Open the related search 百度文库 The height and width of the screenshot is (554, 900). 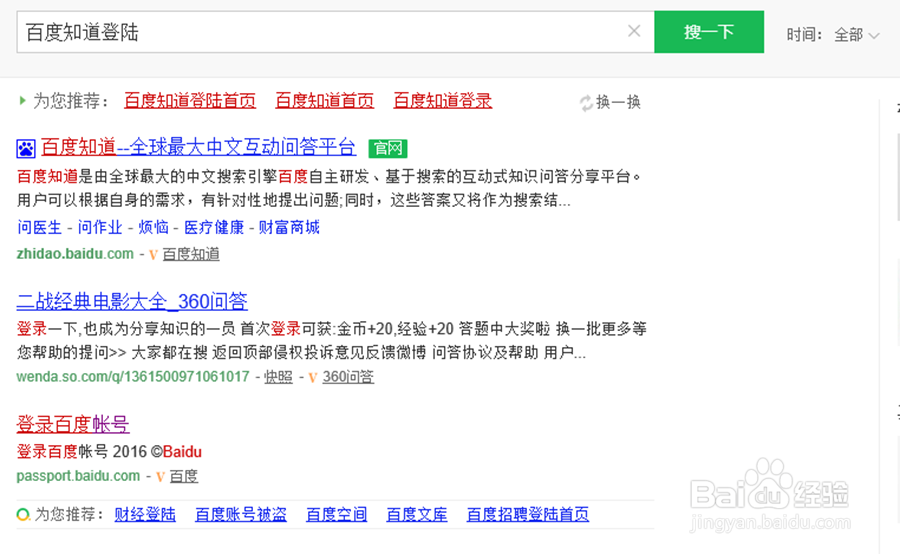(x=417, y=514)
